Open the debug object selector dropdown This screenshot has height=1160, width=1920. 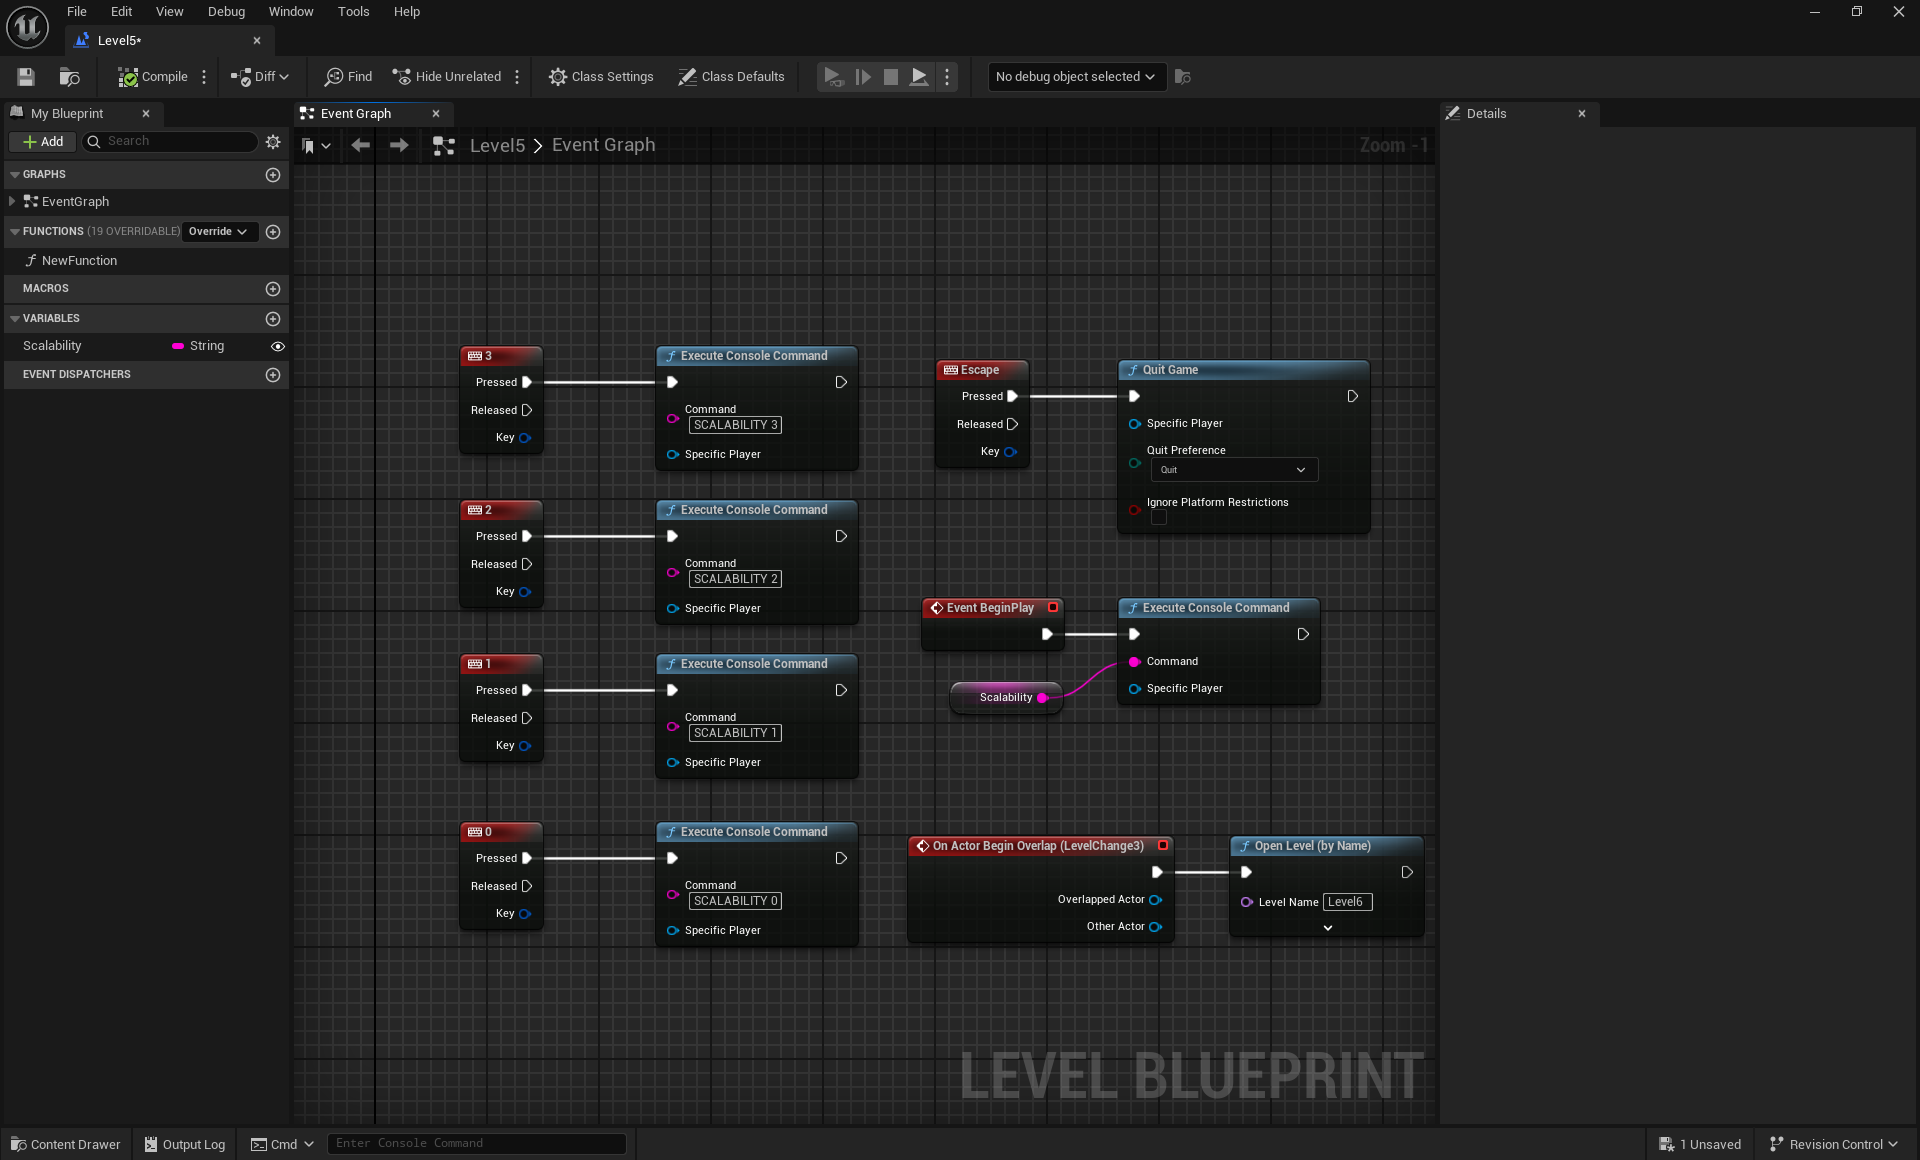(1076, 77)
